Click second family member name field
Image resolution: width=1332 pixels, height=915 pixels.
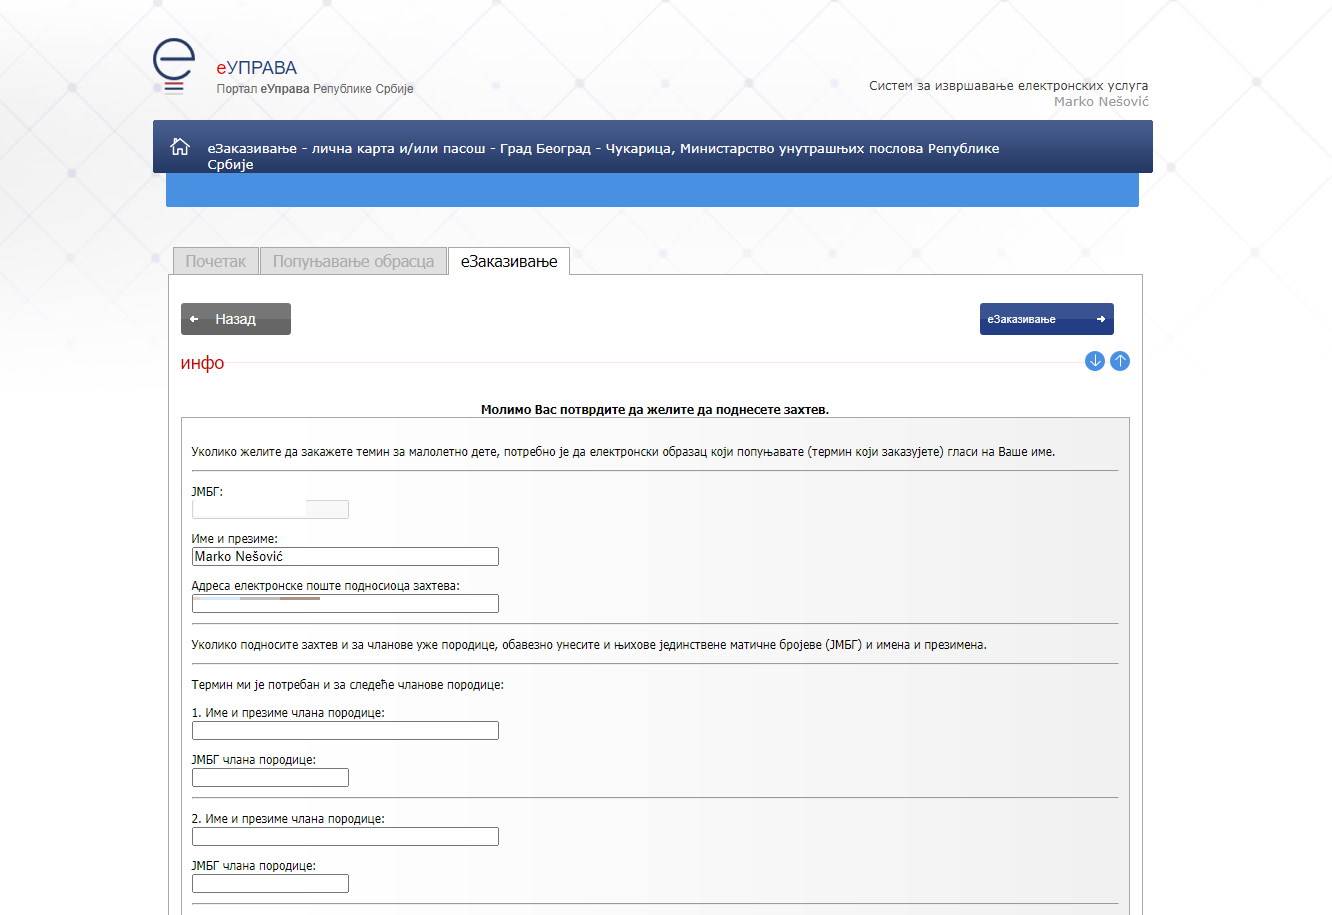tap(345, 837)
